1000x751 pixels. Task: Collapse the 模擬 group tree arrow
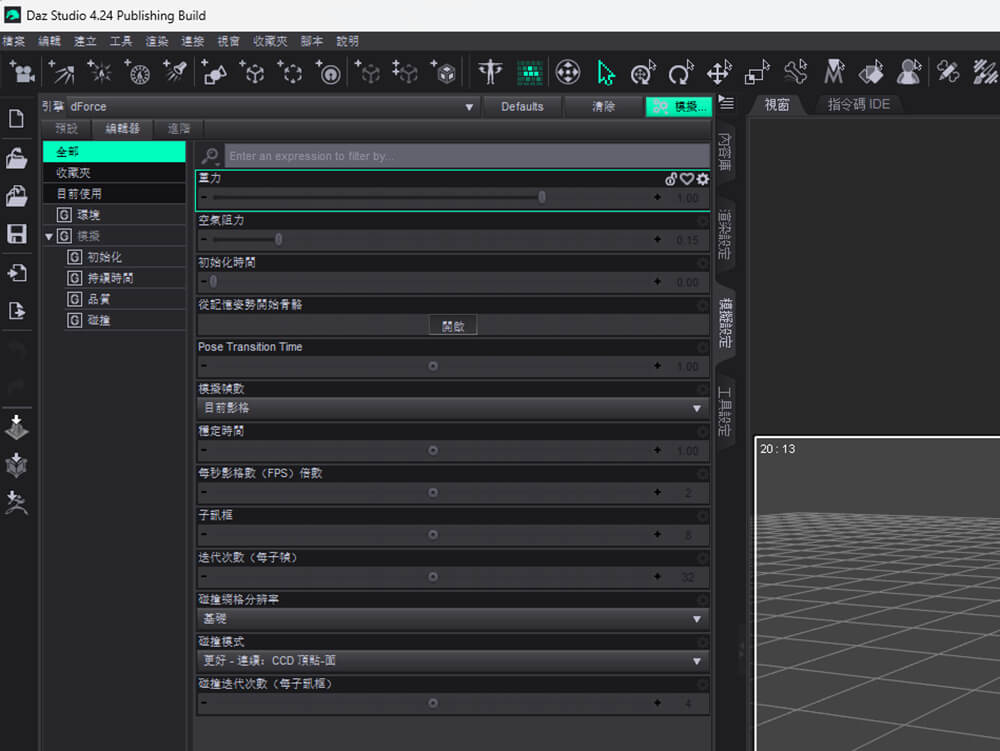(48, 237)
